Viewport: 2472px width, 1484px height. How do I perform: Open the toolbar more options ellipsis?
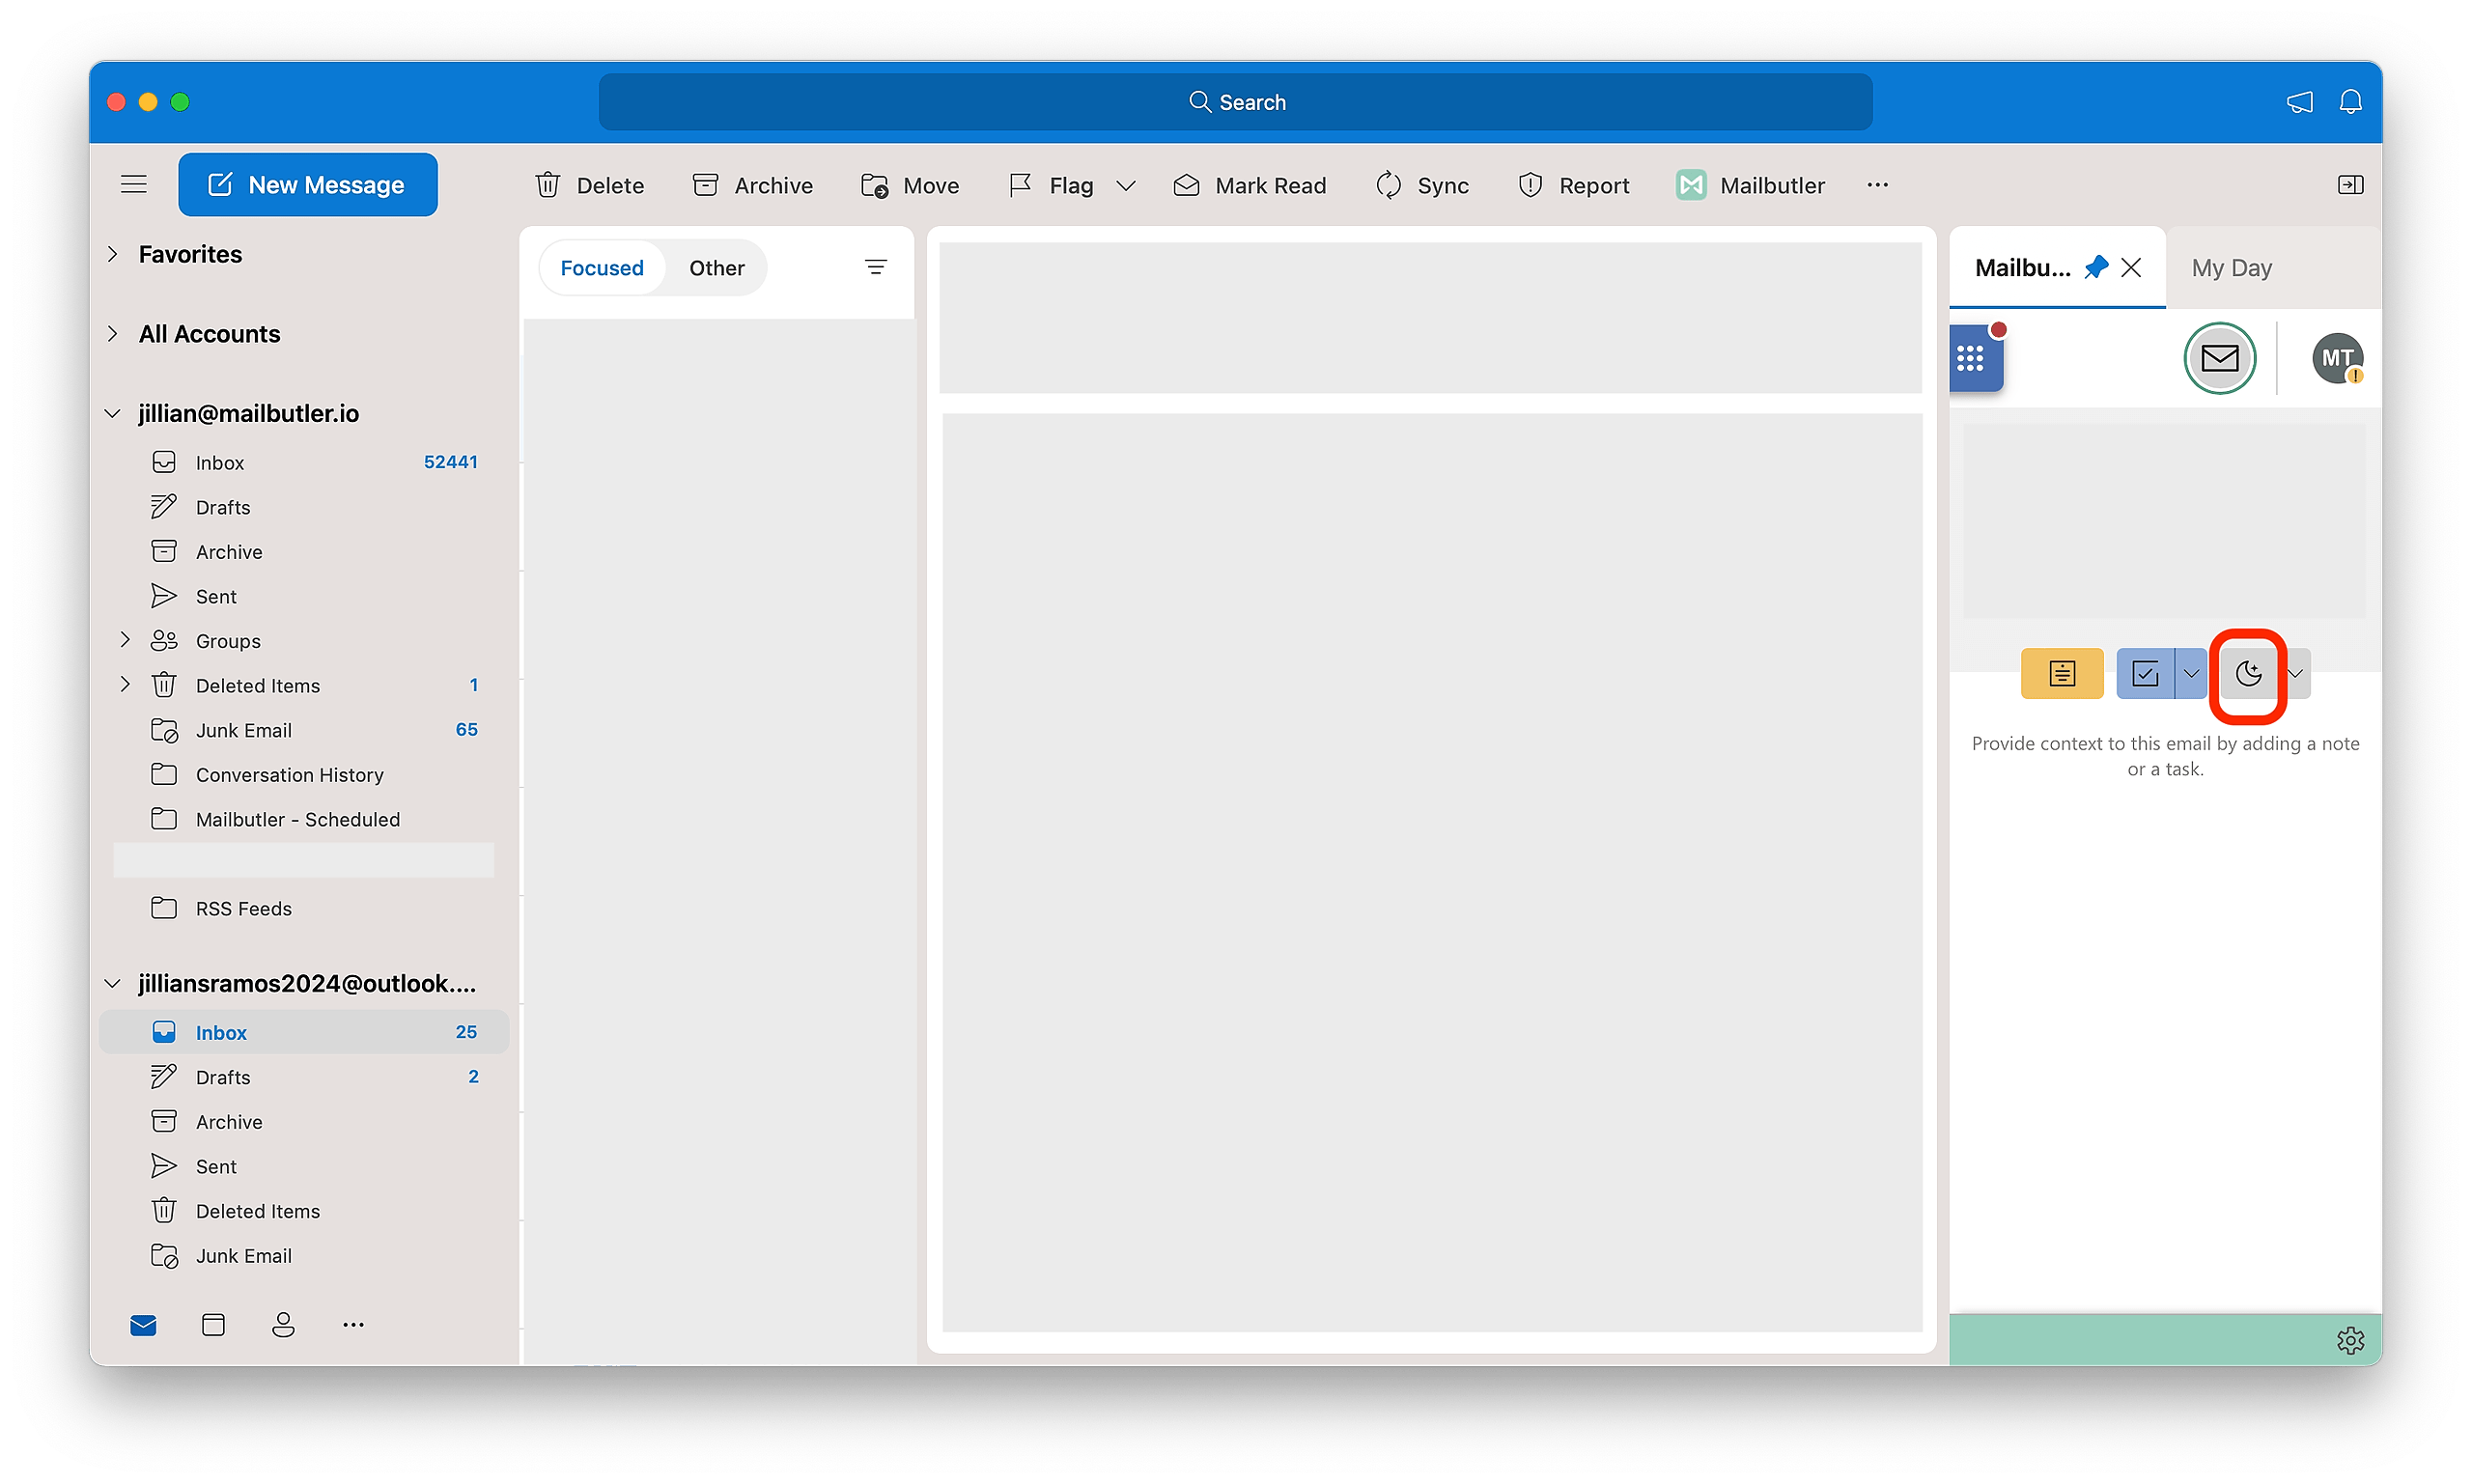pos(1877,185)
